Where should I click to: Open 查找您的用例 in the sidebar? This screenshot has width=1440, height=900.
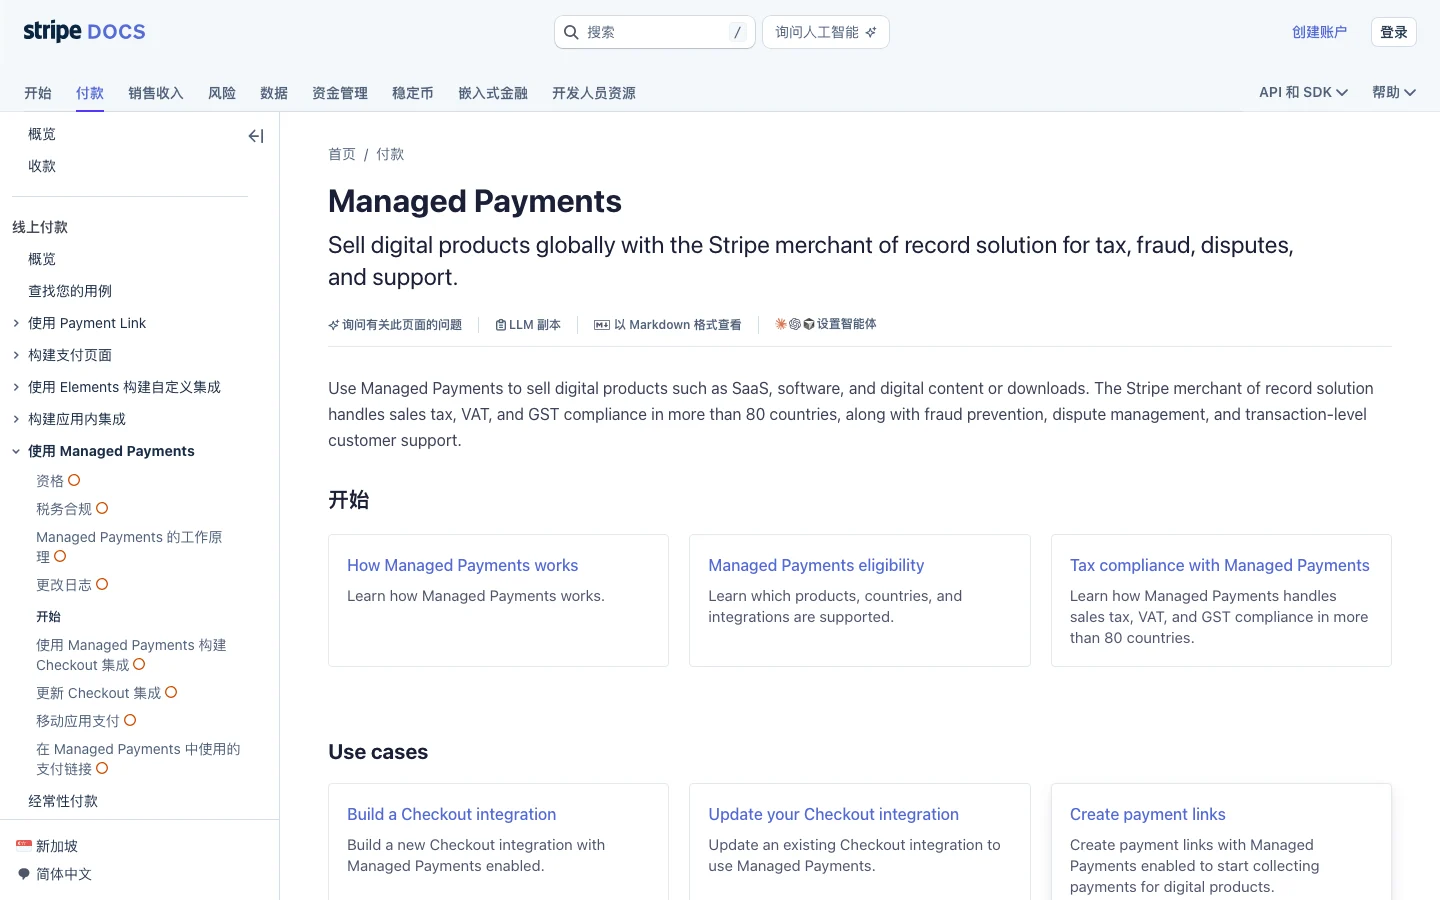(70, 291)
